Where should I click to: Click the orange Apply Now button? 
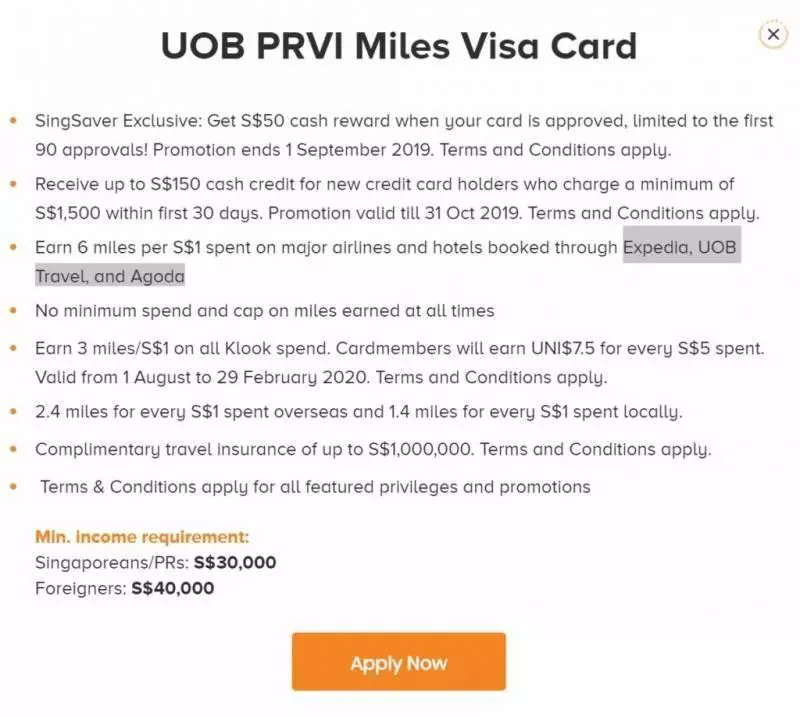click(398, 661)
